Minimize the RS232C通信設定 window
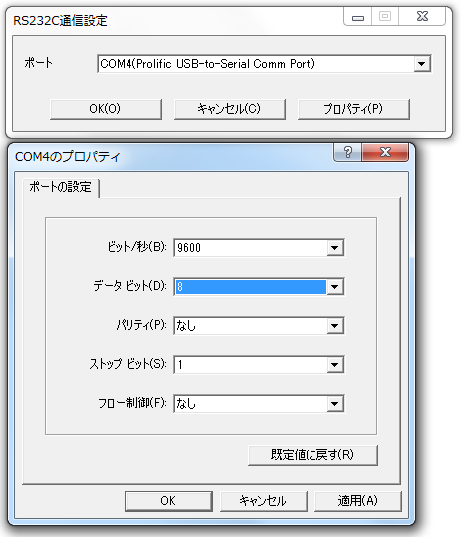 [358, 17]
